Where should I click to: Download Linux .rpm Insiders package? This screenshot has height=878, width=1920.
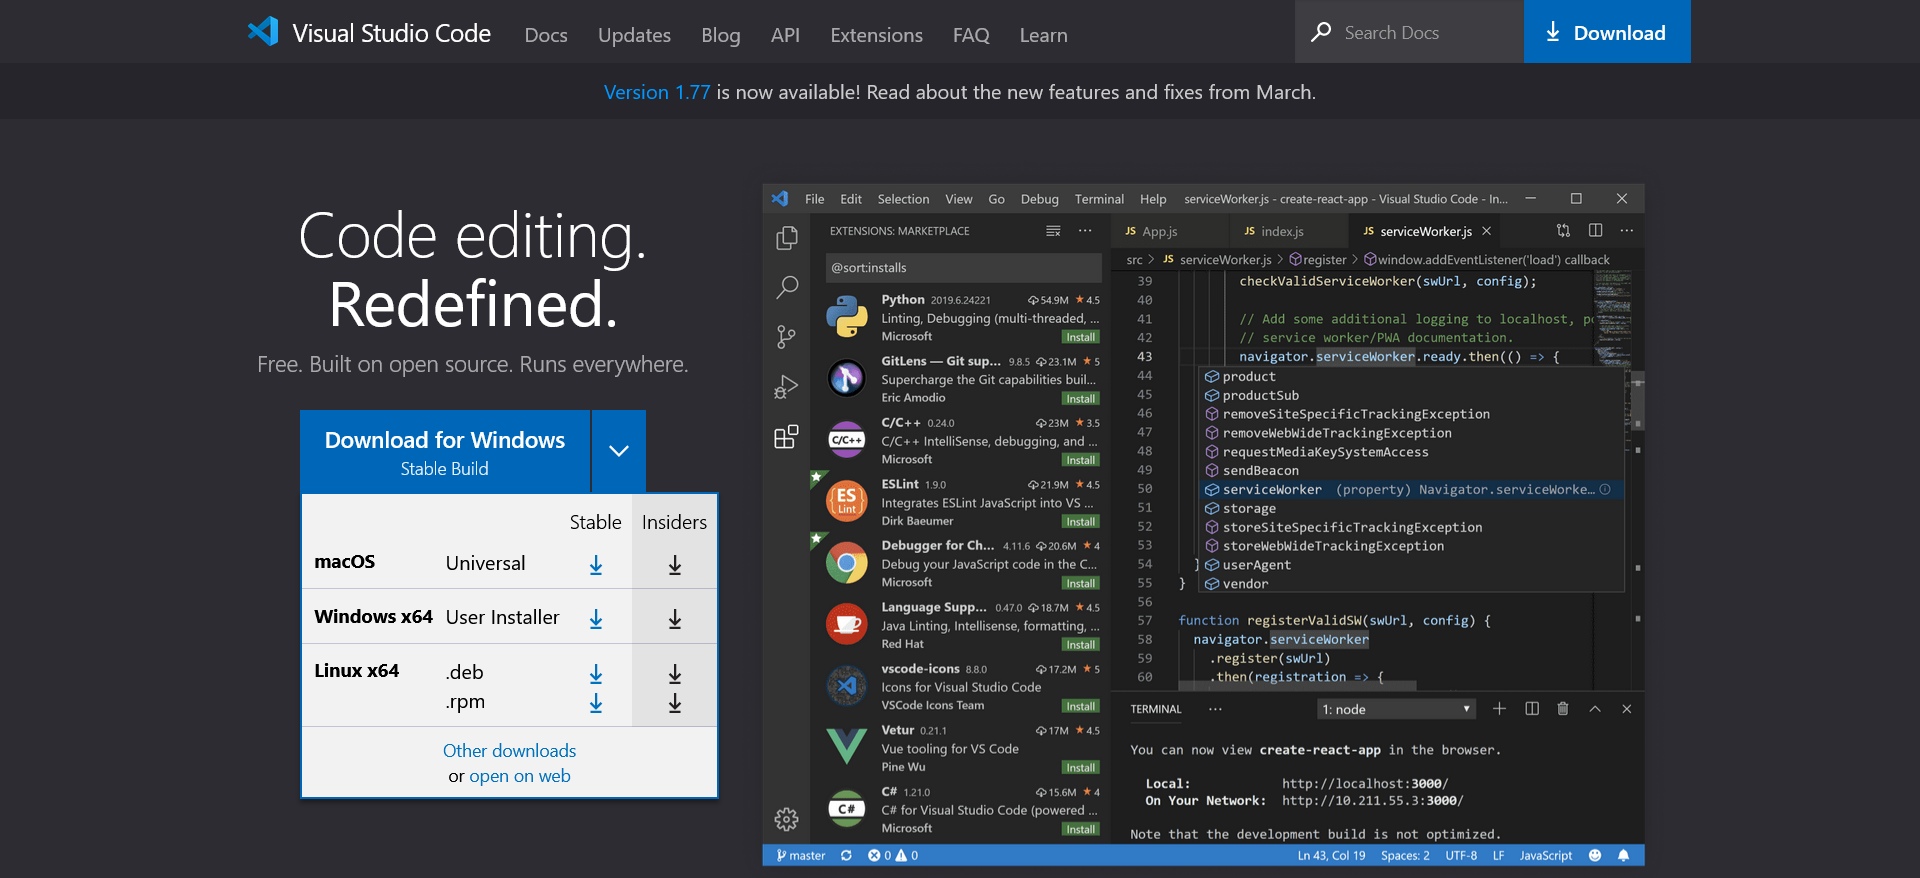click(675, 703)
